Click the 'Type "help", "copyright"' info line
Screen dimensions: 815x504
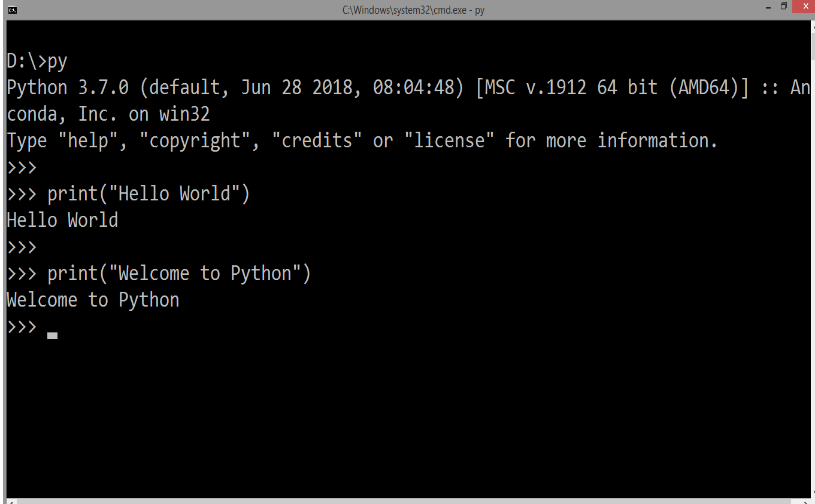[x=362, y=140]
